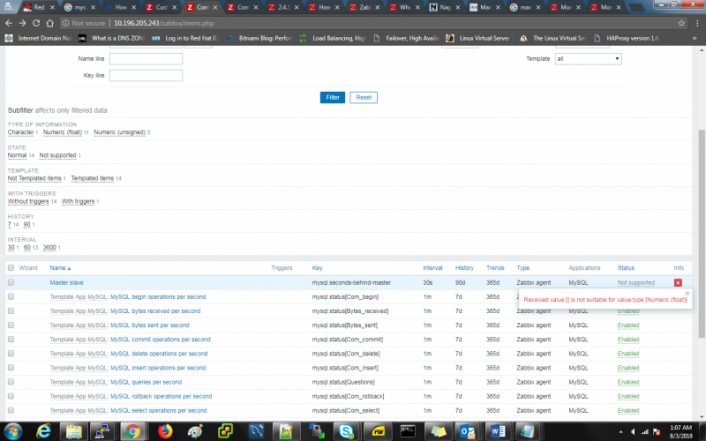Open Microsoft Word from the taskbar
706x441 pixels.
pos(498,432)
